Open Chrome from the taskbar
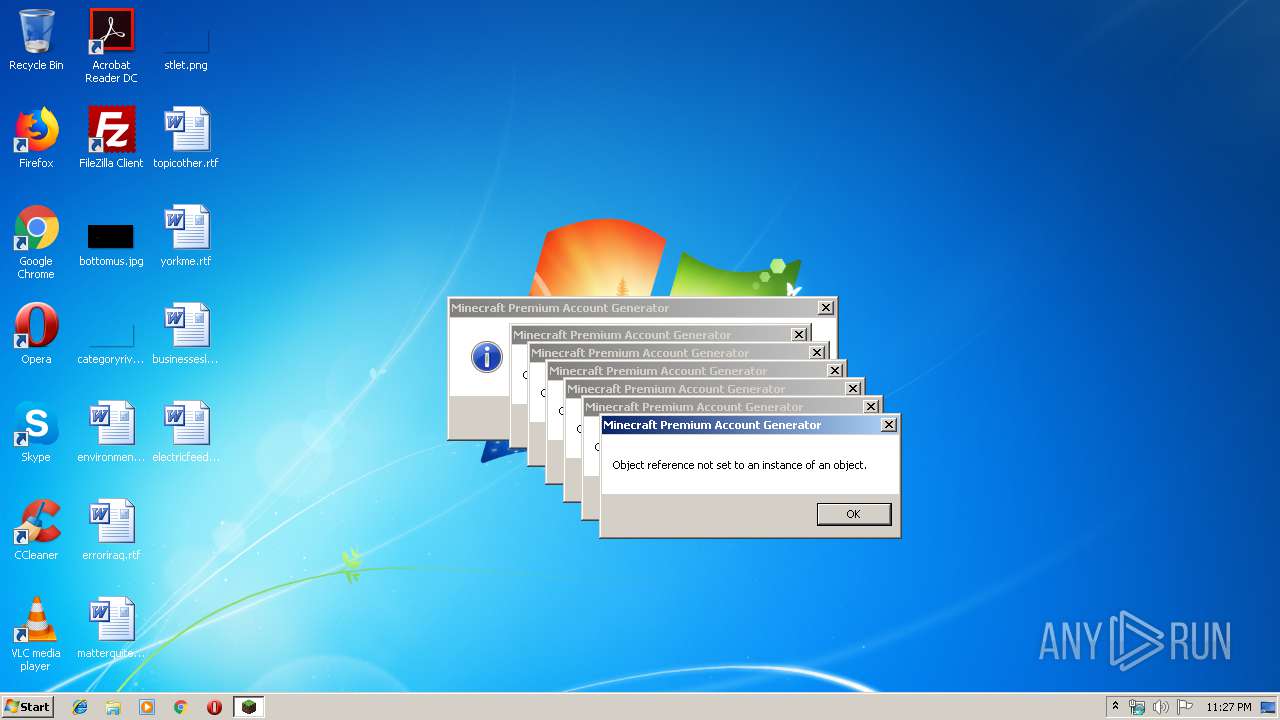Viewport: 1280px width, 720px height. pyautogui.click(x=181, y=707)
